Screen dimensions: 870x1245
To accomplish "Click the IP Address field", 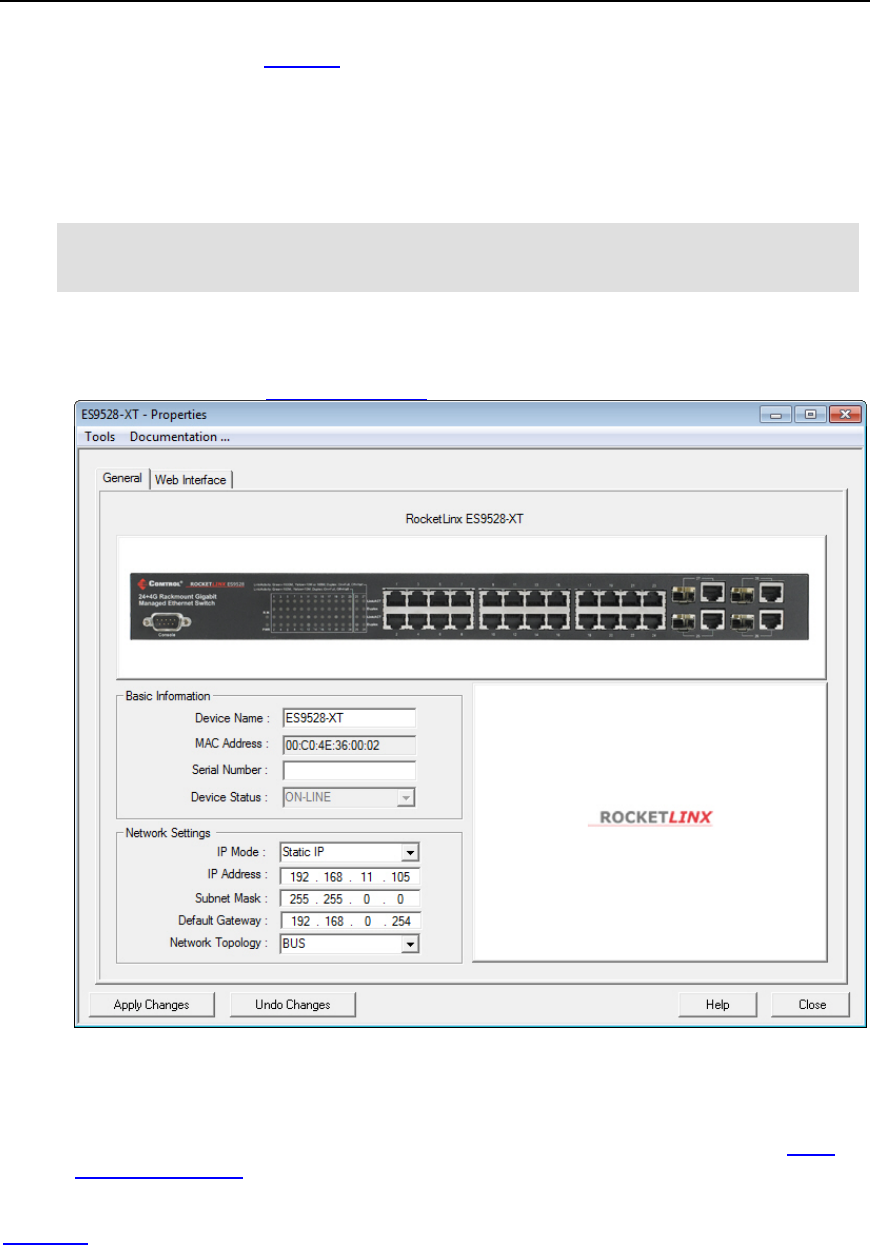I will tap(351, 877).
